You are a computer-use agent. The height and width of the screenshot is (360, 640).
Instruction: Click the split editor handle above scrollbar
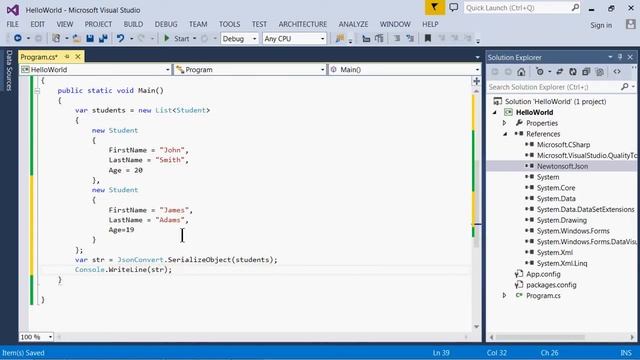point(476,81)
